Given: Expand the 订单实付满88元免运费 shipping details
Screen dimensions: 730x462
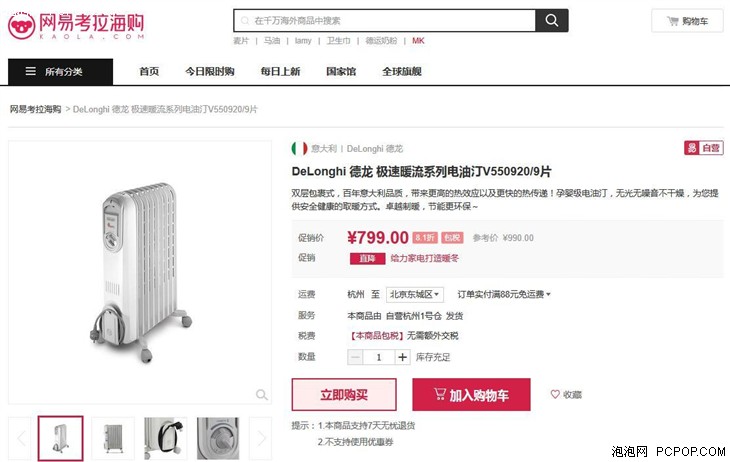Looking at the screenshot, I should (x=504, y=294).
